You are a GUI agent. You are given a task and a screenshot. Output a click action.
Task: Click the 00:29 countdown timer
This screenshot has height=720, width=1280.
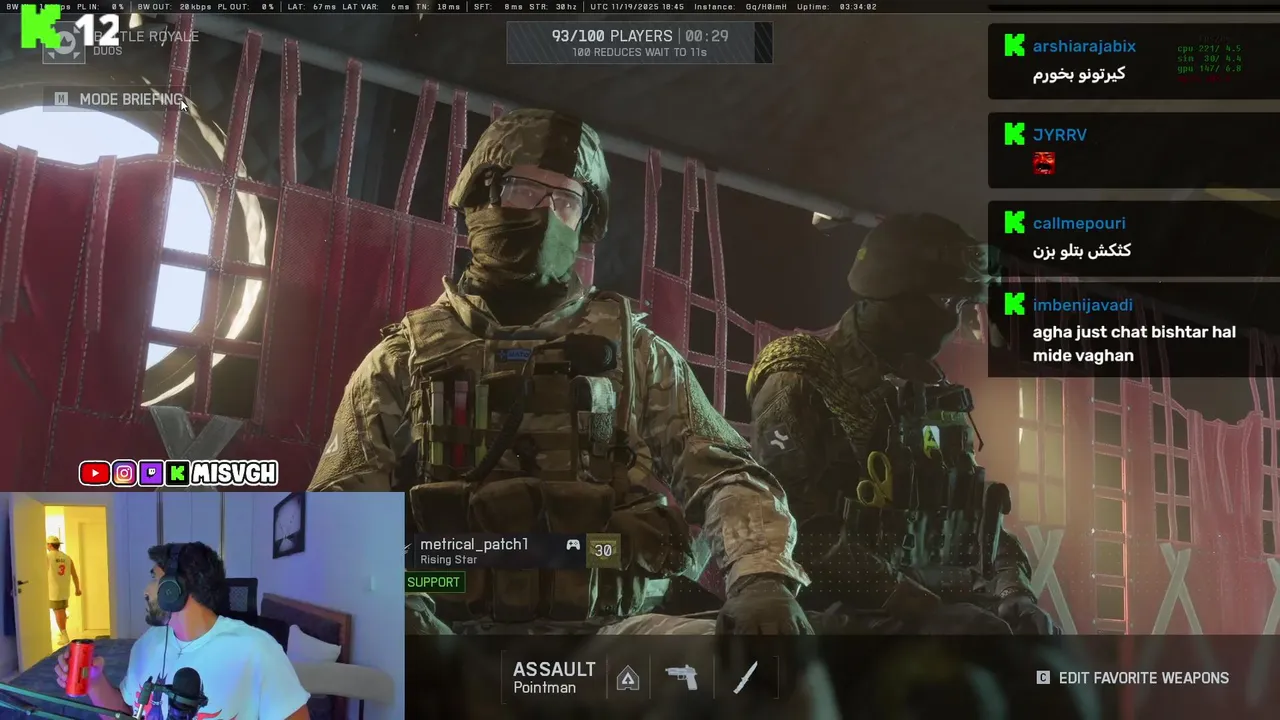click(706, 35)
